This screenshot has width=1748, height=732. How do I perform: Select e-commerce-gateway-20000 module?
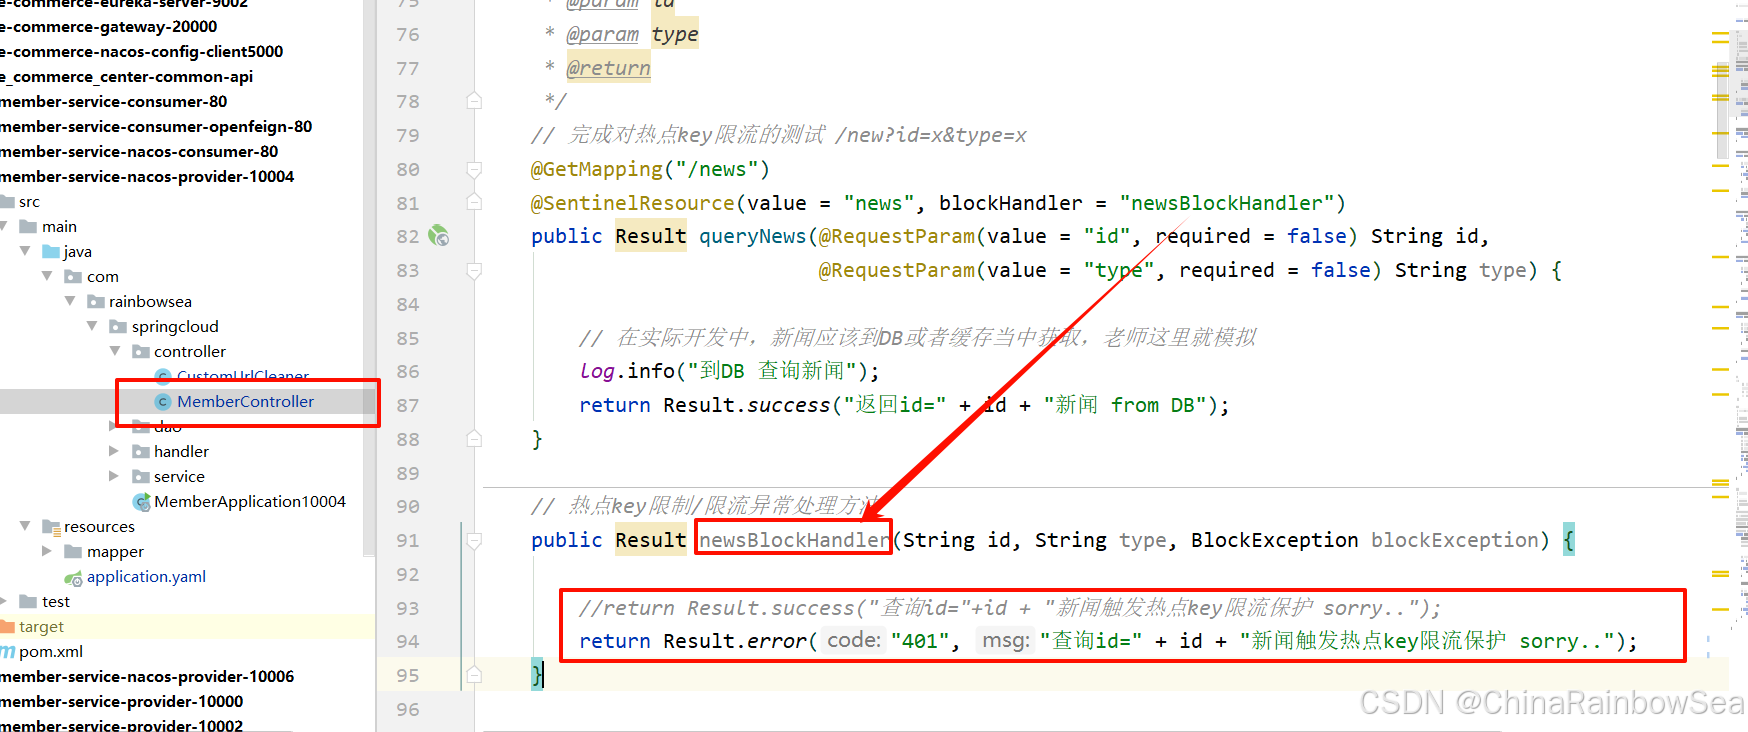(108, 27)
